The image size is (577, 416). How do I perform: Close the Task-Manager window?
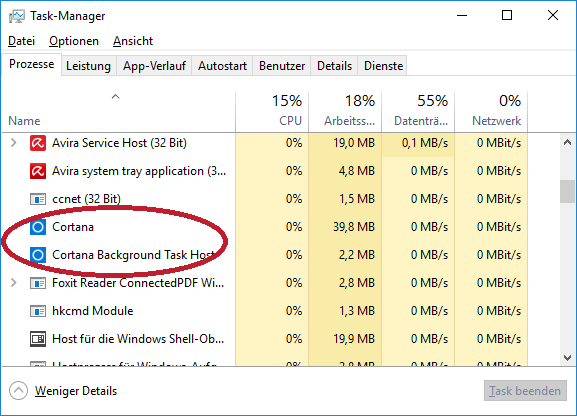coord(553,15)
